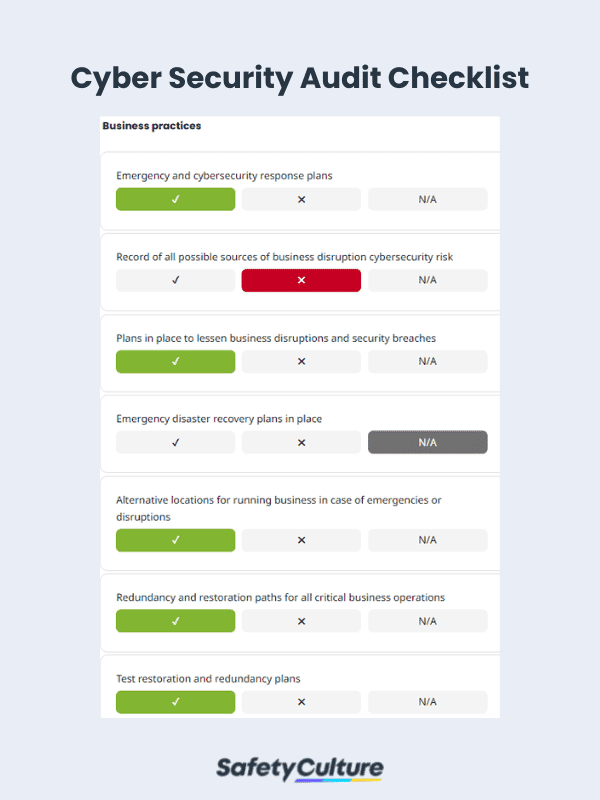Click X for Emergency and cybersecurity response plans

point(301,199)
